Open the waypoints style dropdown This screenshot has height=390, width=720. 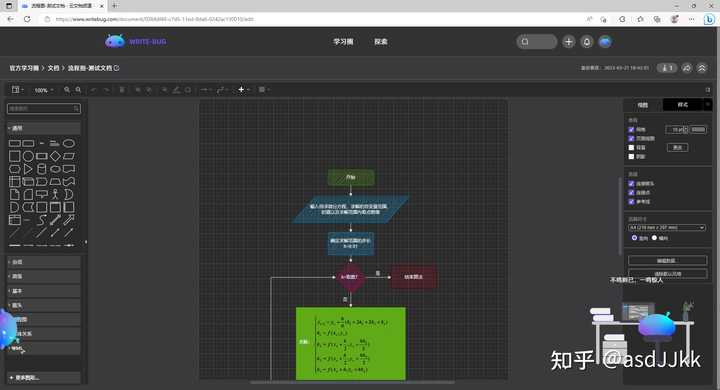pyautogui.click(x=222, y=90)
